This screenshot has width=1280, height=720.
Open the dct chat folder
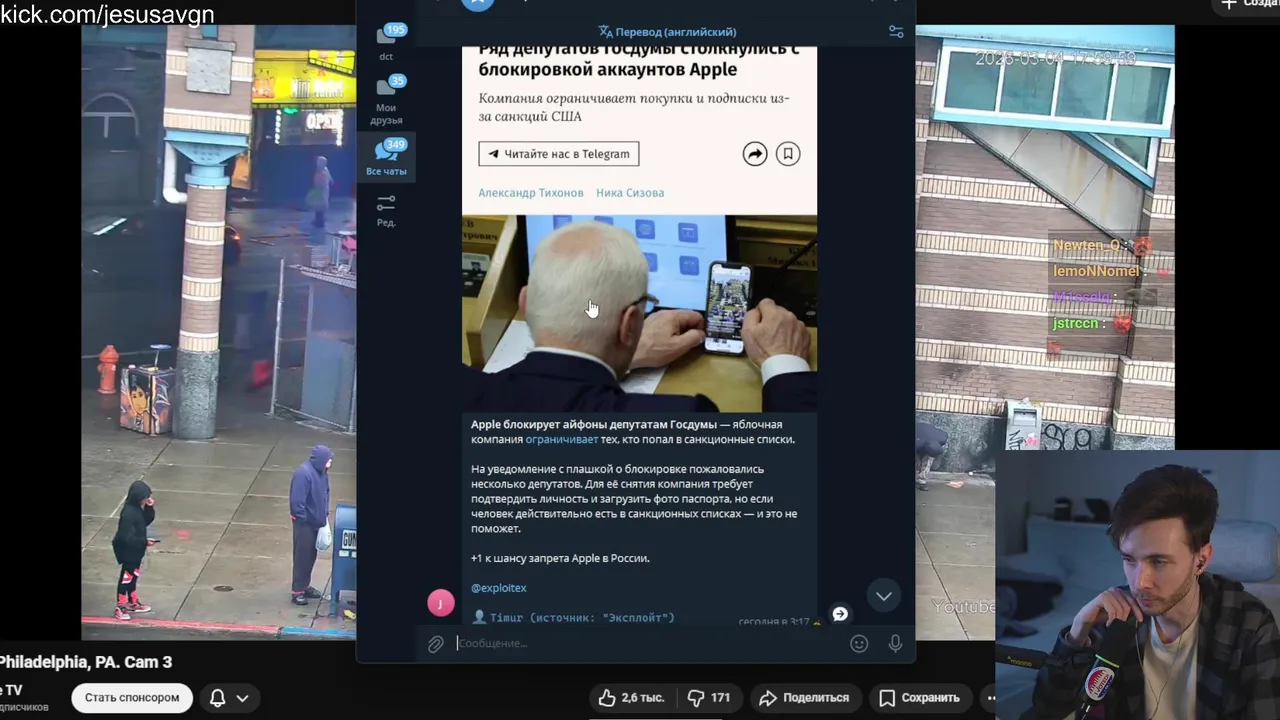[x=386, y=43]
